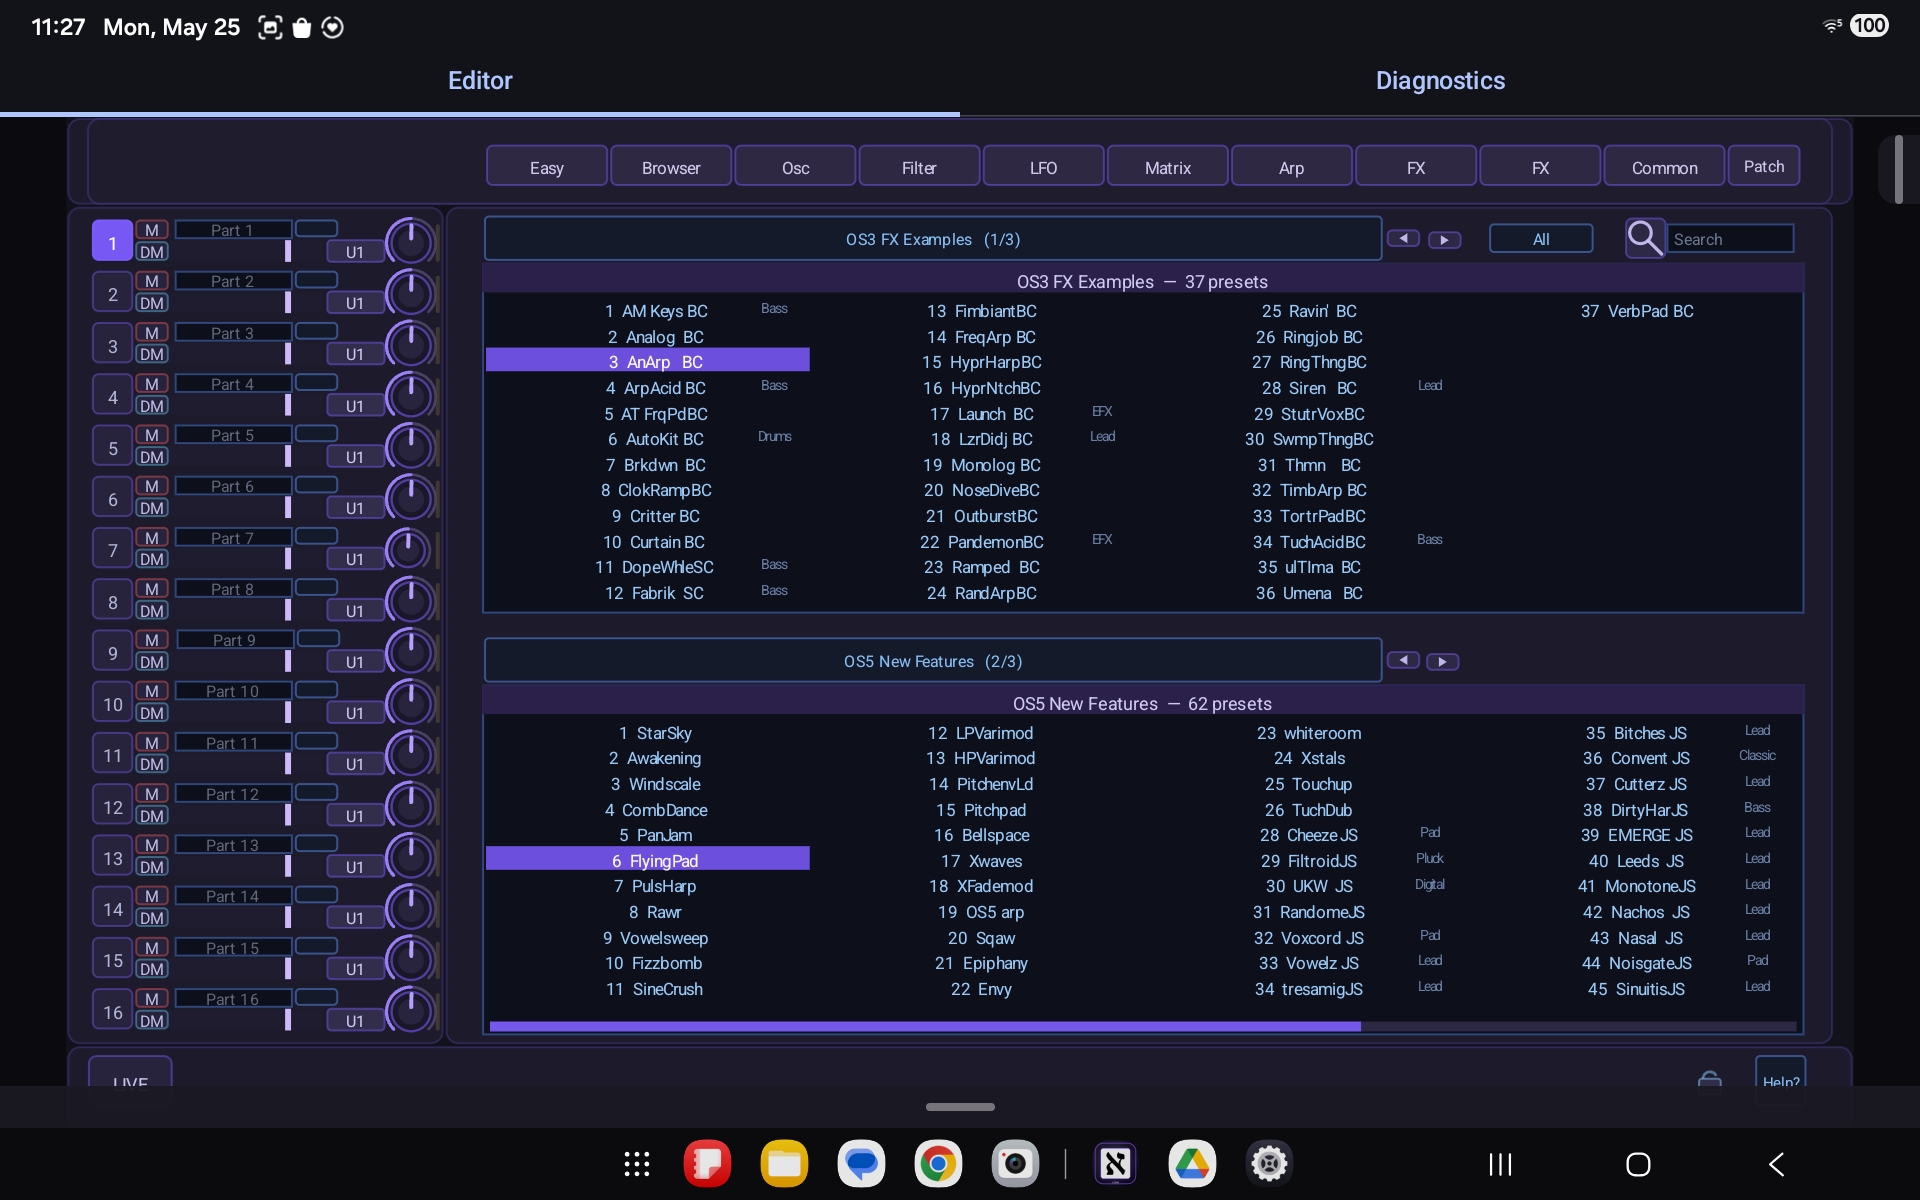This screenshot has height=1200, width=1920.
Task: Open the yellow Files app in the taskbar
Action: tap(784, 1164)
